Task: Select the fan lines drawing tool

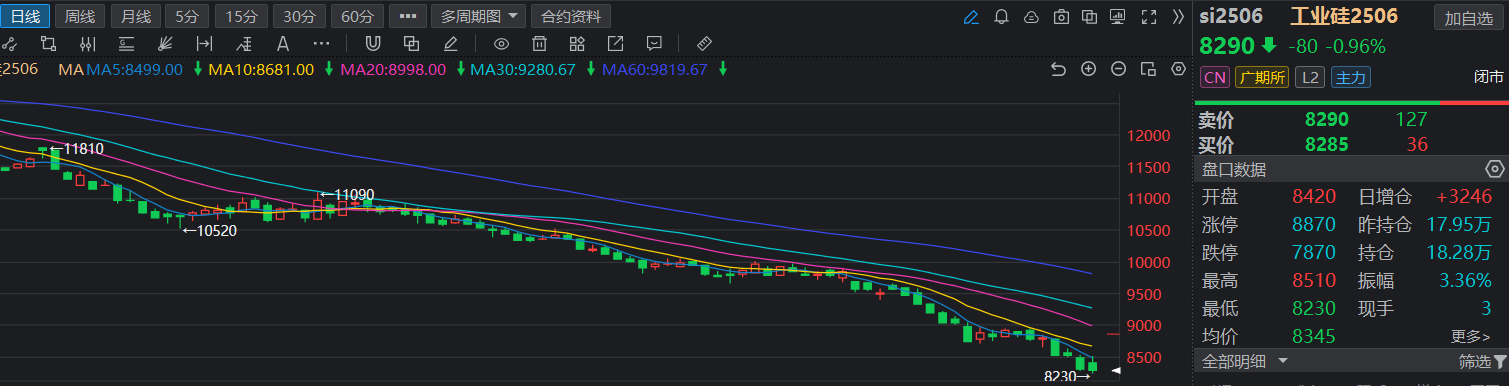Action: 165,43
